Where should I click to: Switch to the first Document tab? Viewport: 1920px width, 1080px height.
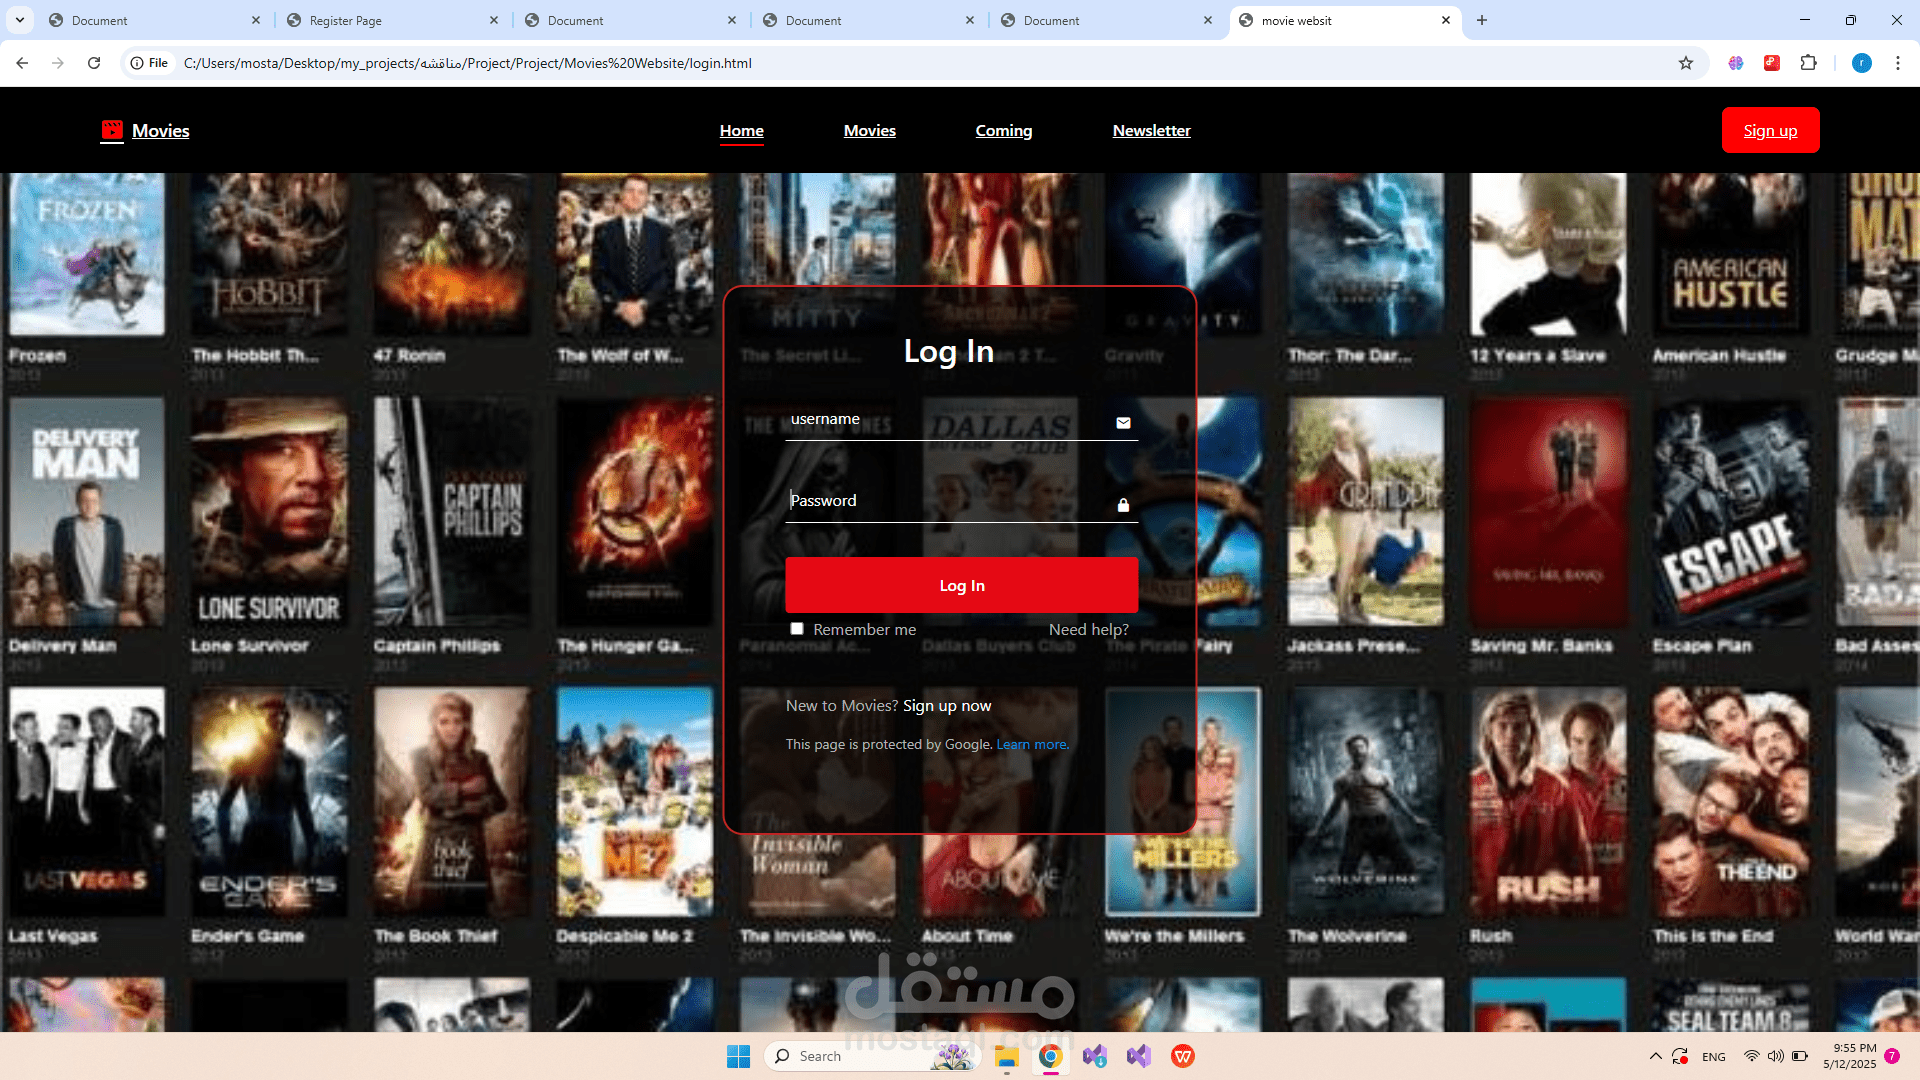155,20
